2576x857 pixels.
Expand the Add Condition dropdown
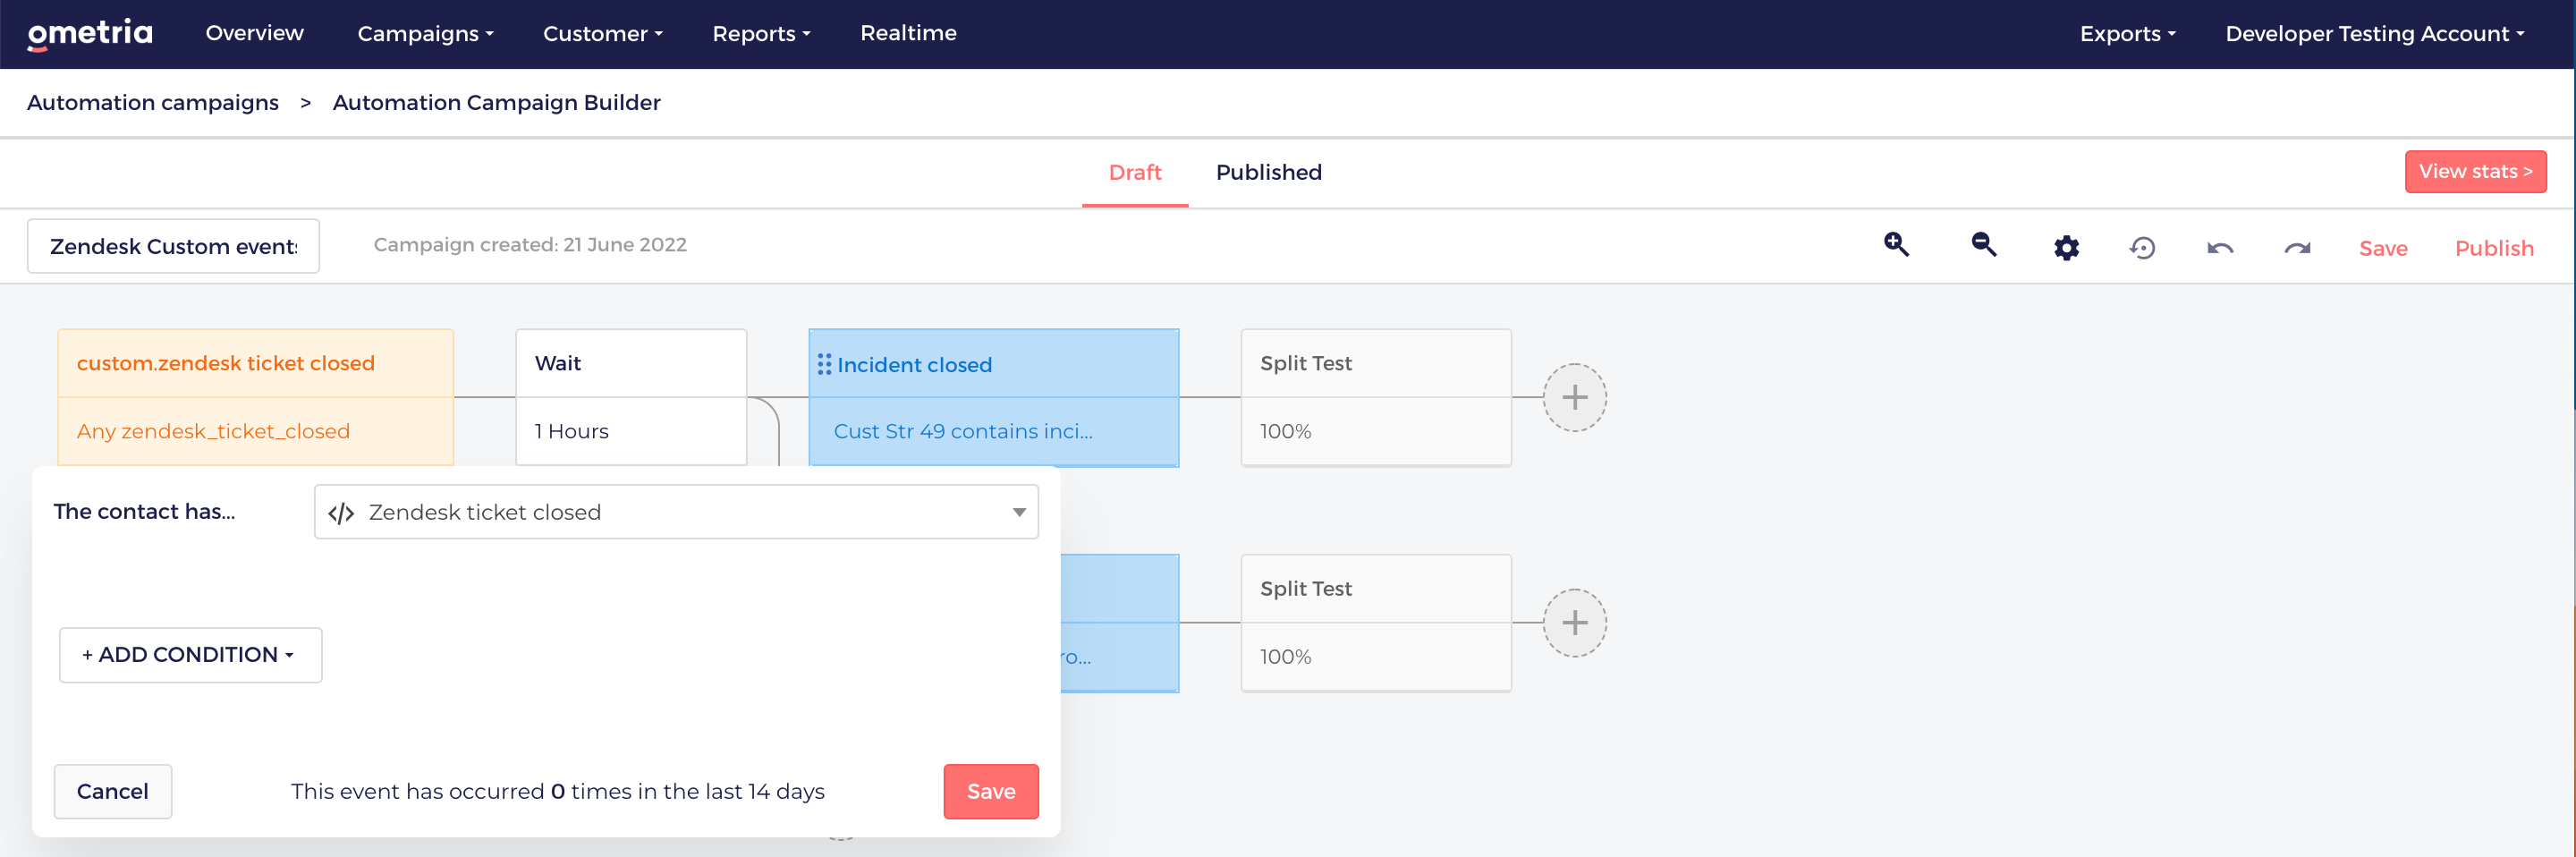click(190, 655)
